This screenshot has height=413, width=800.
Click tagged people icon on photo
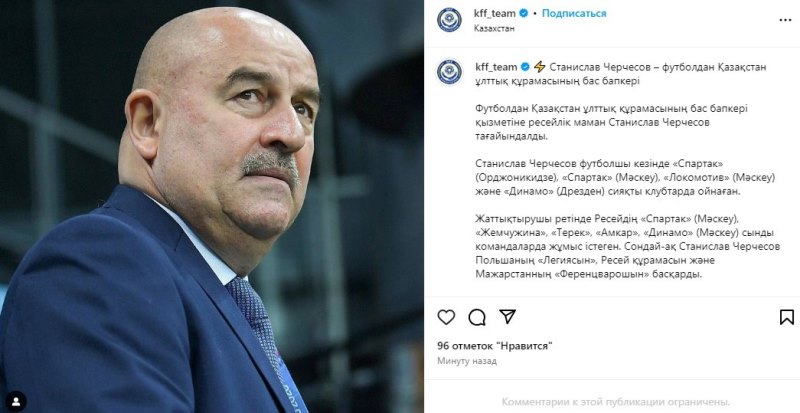point(16,402)
